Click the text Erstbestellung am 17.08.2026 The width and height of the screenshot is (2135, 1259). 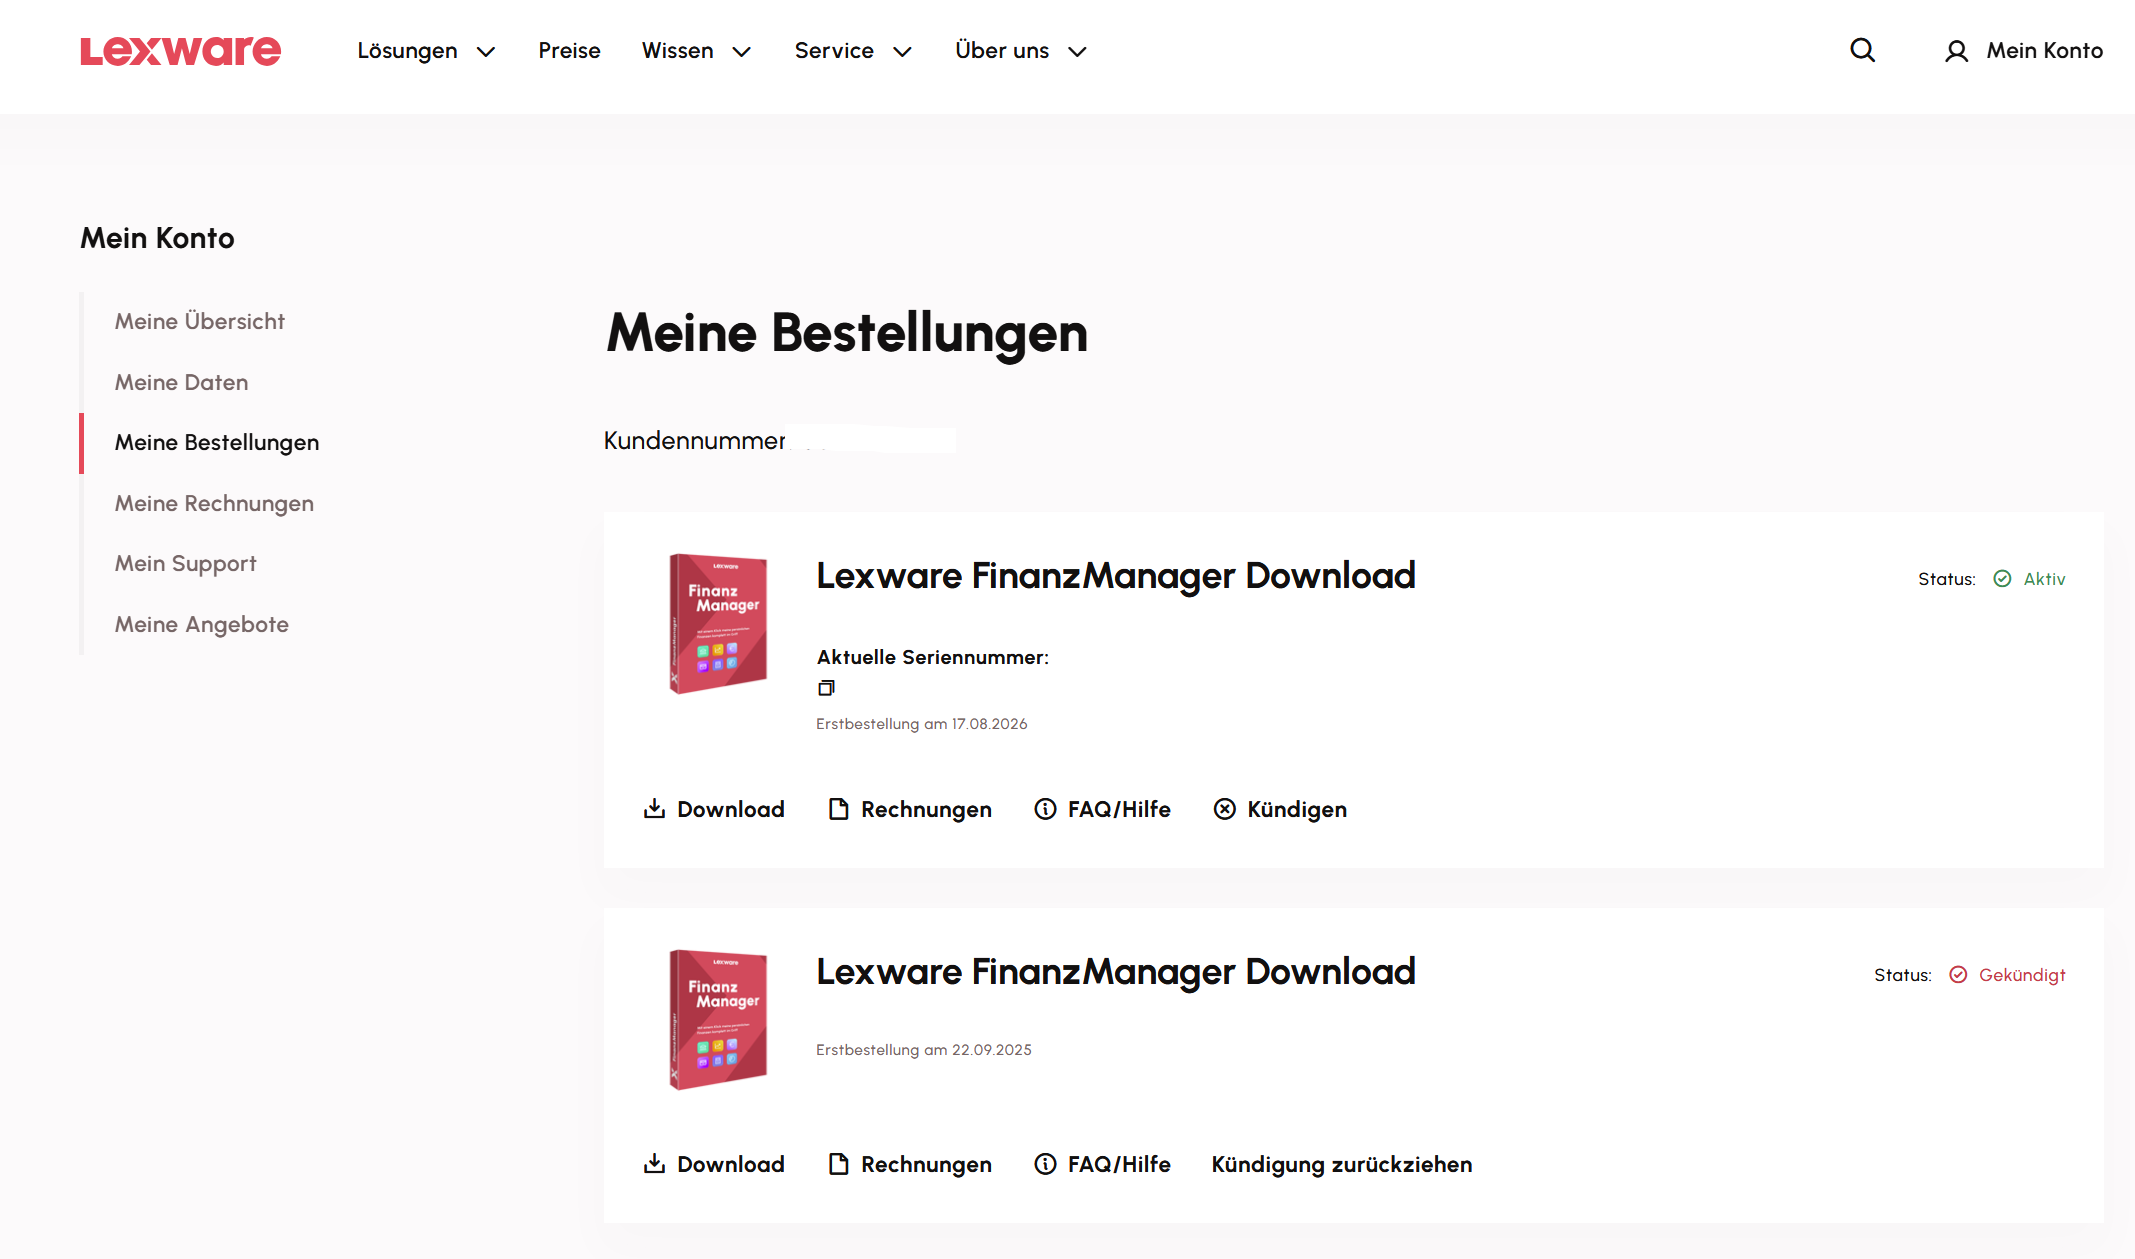[x=921, y=724]
